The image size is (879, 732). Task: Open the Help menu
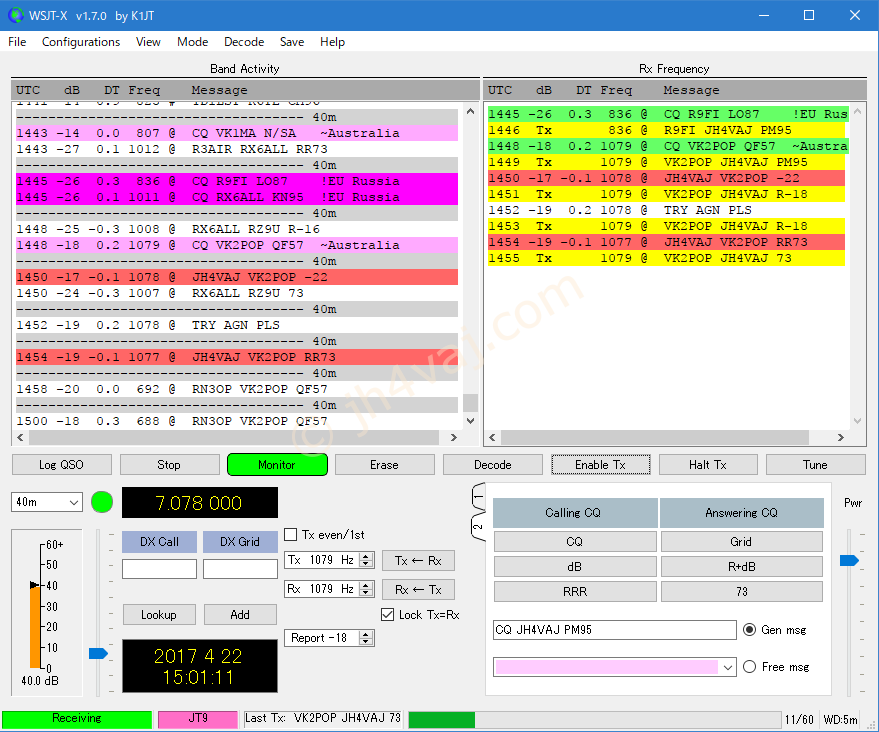point(332,42)
